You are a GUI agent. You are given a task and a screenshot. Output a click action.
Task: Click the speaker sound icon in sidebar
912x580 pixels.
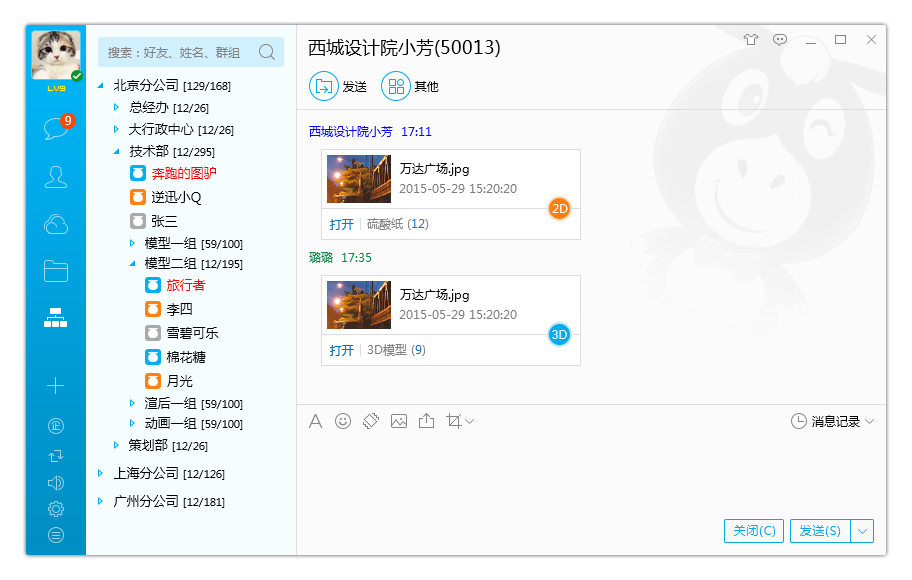click(56, 483)
